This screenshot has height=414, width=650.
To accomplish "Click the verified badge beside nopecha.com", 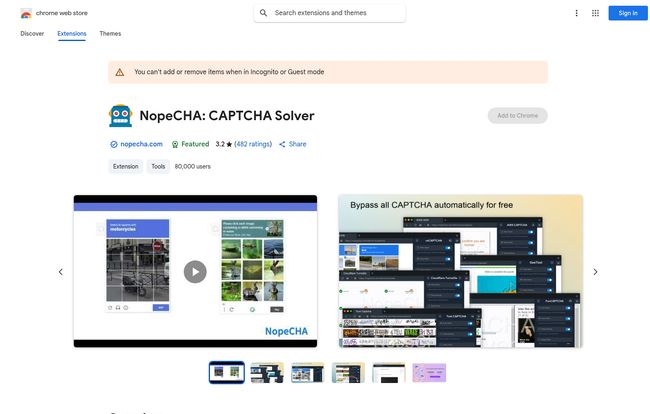I will [114, 144].
